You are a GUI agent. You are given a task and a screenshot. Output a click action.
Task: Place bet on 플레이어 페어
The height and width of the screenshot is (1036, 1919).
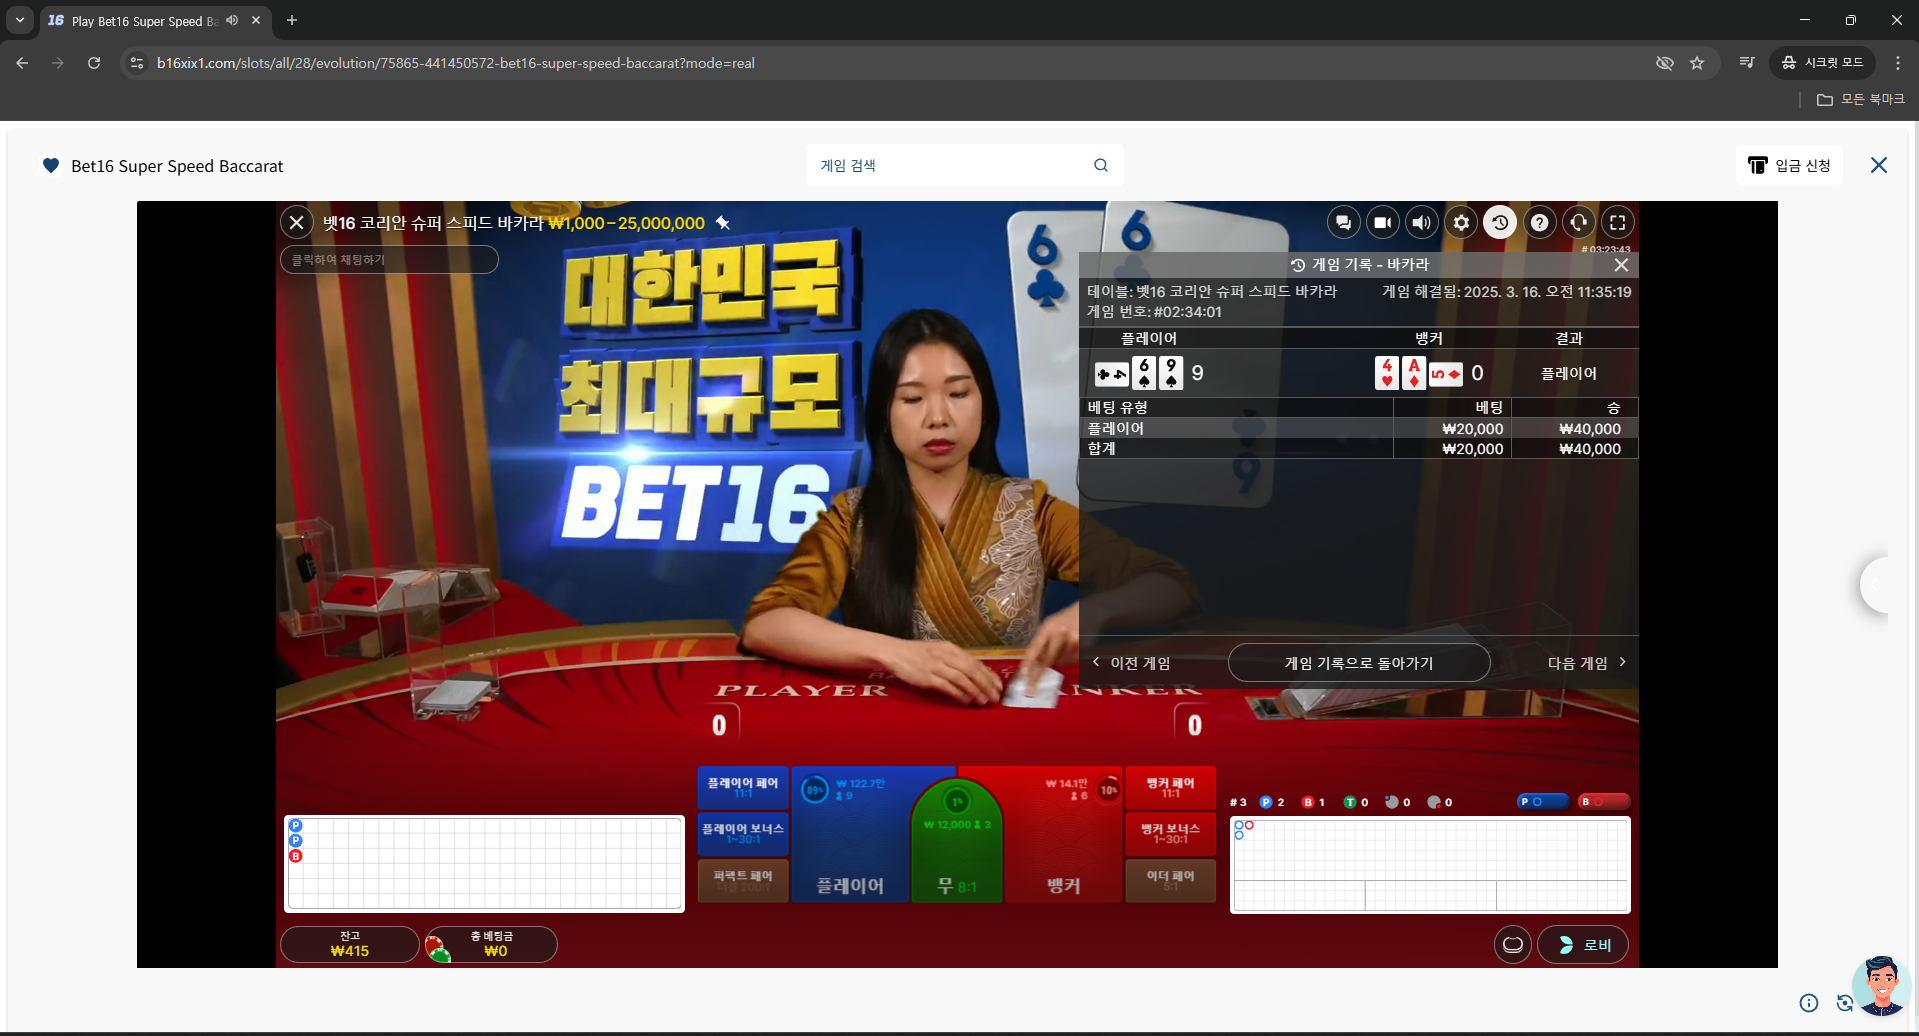743,788
